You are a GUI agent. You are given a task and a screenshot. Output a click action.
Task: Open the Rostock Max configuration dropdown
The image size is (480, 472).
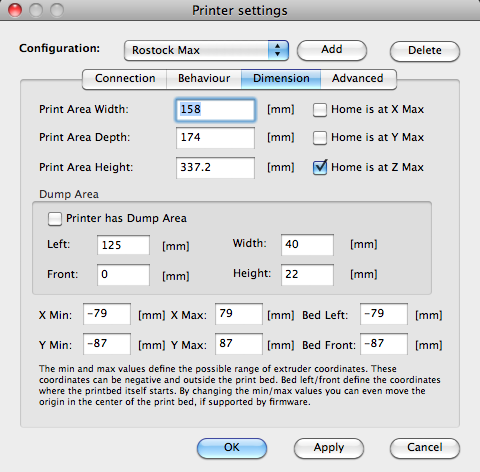click(206, 50)
